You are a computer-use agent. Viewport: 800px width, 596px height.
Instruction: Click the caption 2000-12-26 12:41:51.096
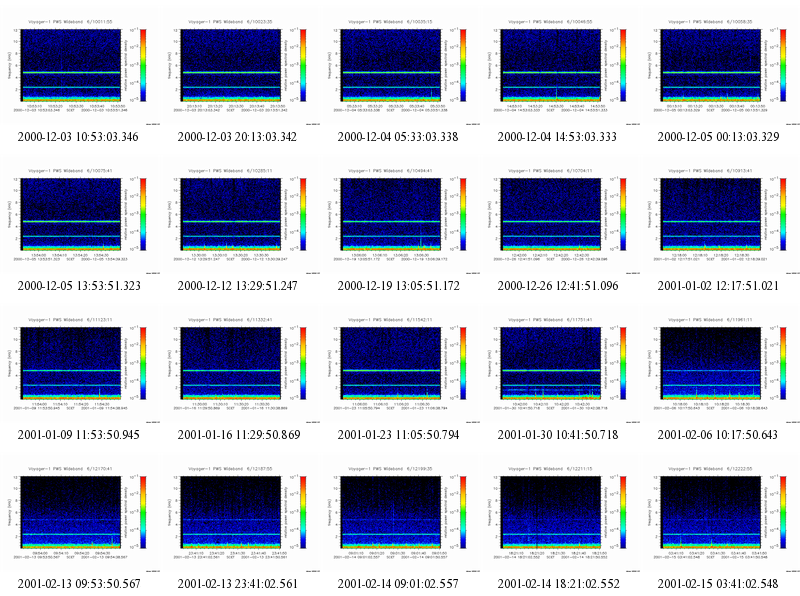coord(558,286)
